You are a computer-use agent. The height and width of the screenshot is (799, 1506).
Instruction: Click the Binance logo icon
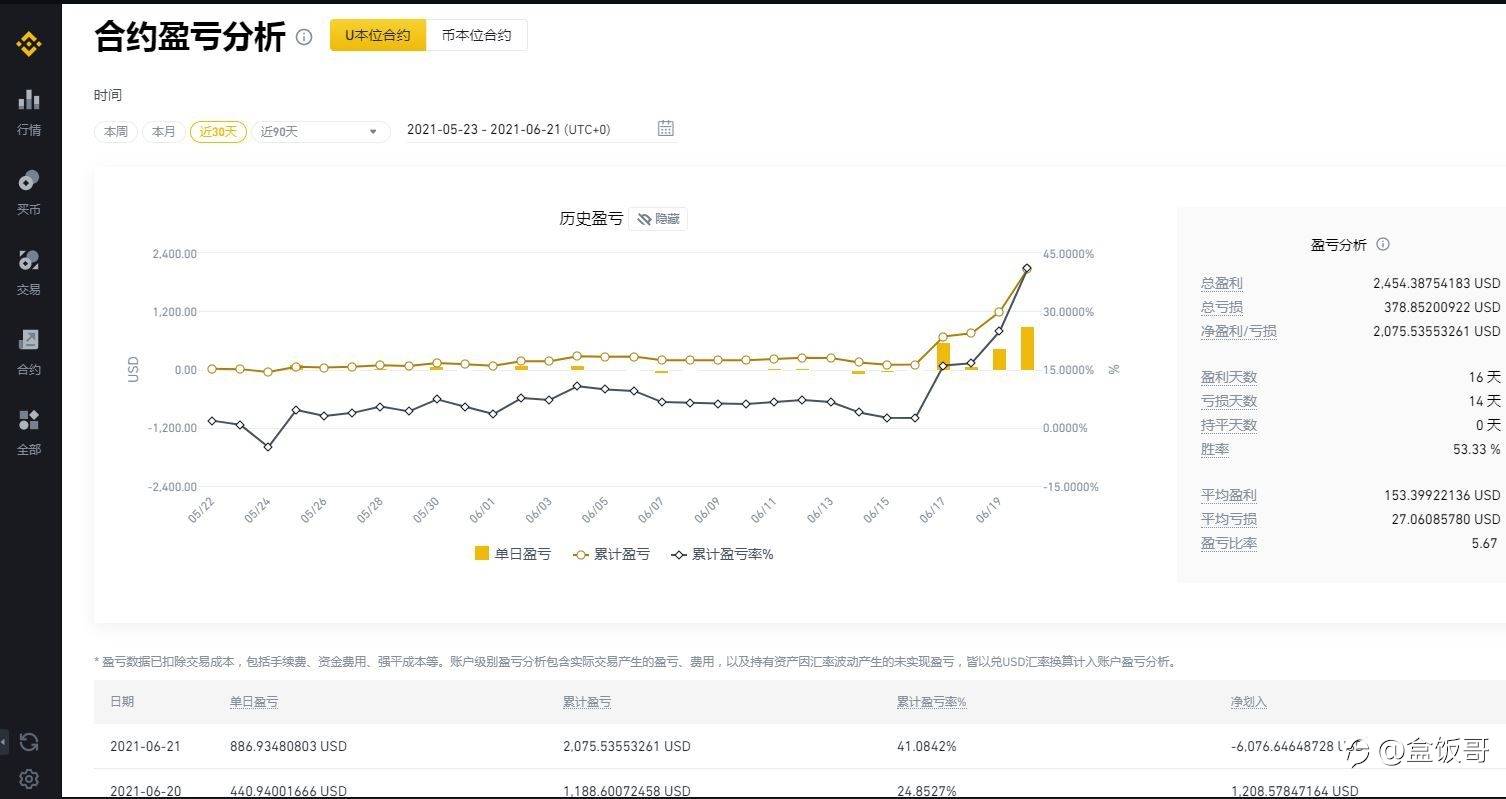click(x=29, y=44)
